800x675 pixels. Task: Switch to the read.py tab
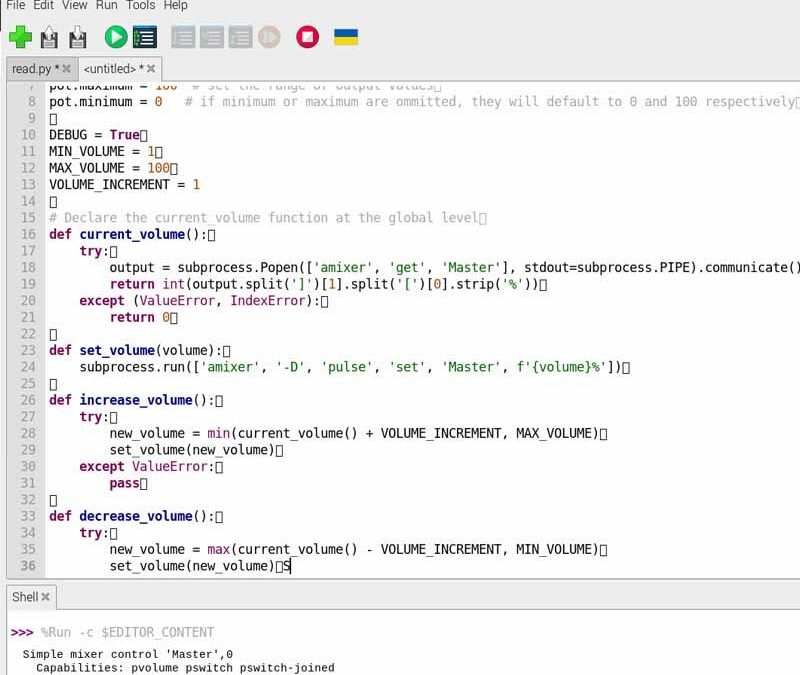[x=35, y=68]
